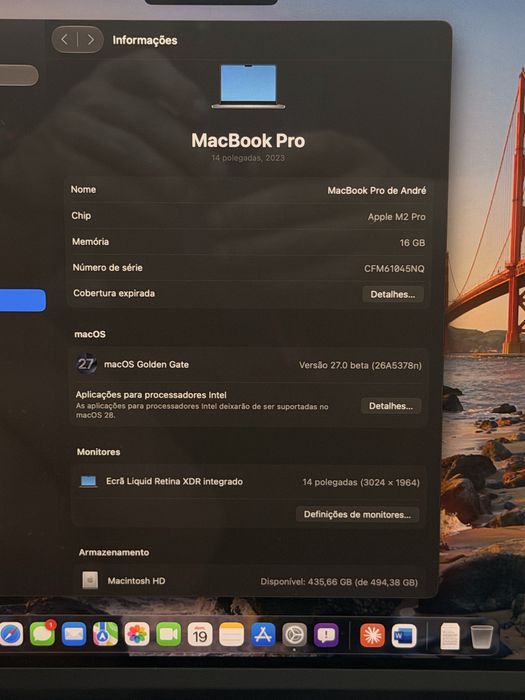
Task: Select the Apple M2 Pro chip value
Action: click(x=396, y=217)
